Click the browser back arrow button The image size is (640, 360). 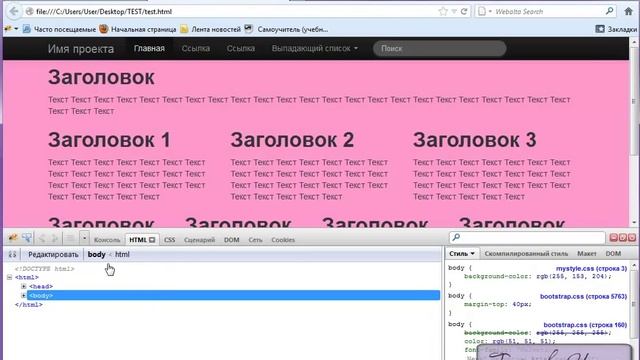pyautogui.click(x=14, y=11)
